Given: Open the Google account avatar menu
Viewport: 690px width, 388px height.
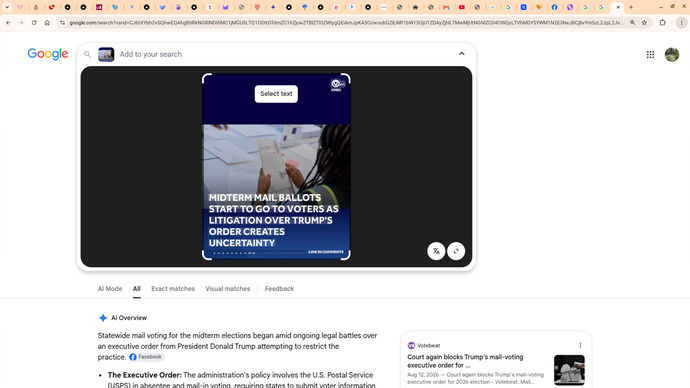Looking at the screenshot, I should tap(672, 55).
